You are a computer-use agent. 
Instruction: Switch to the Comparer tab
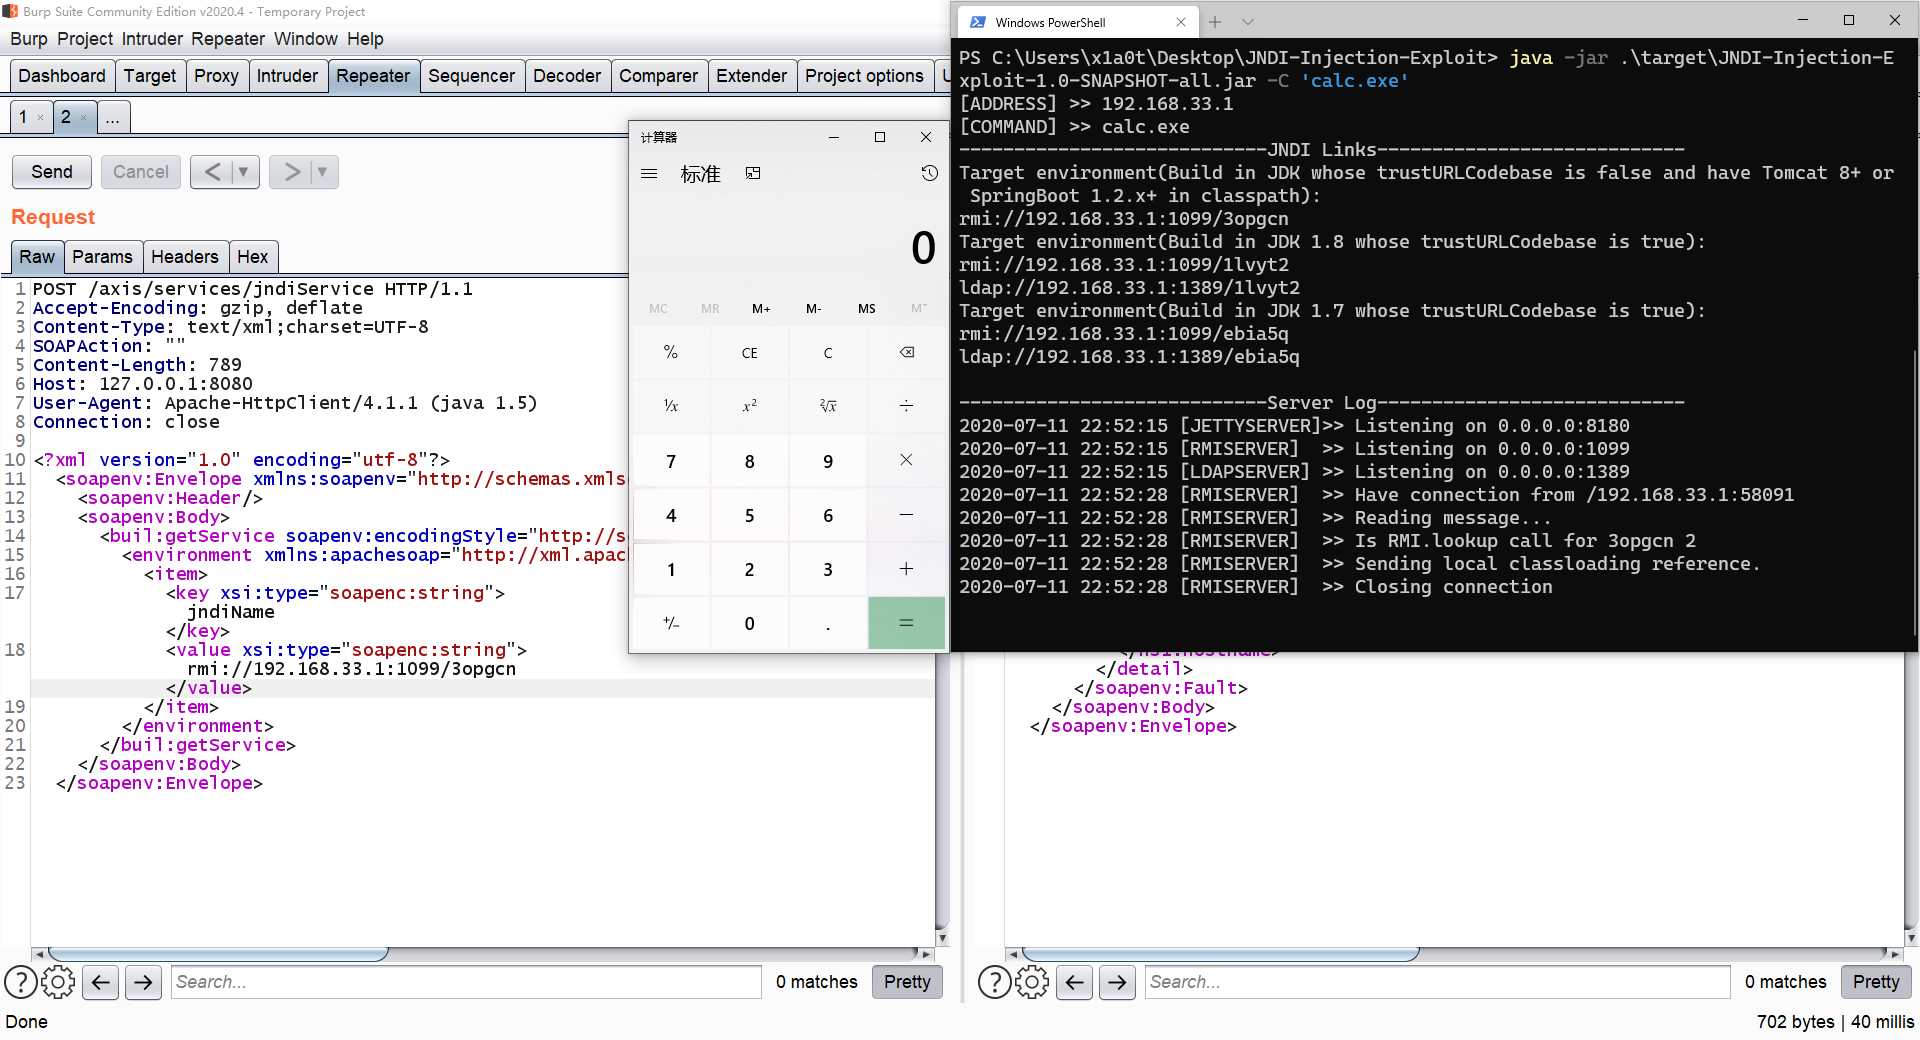[658, 76]
